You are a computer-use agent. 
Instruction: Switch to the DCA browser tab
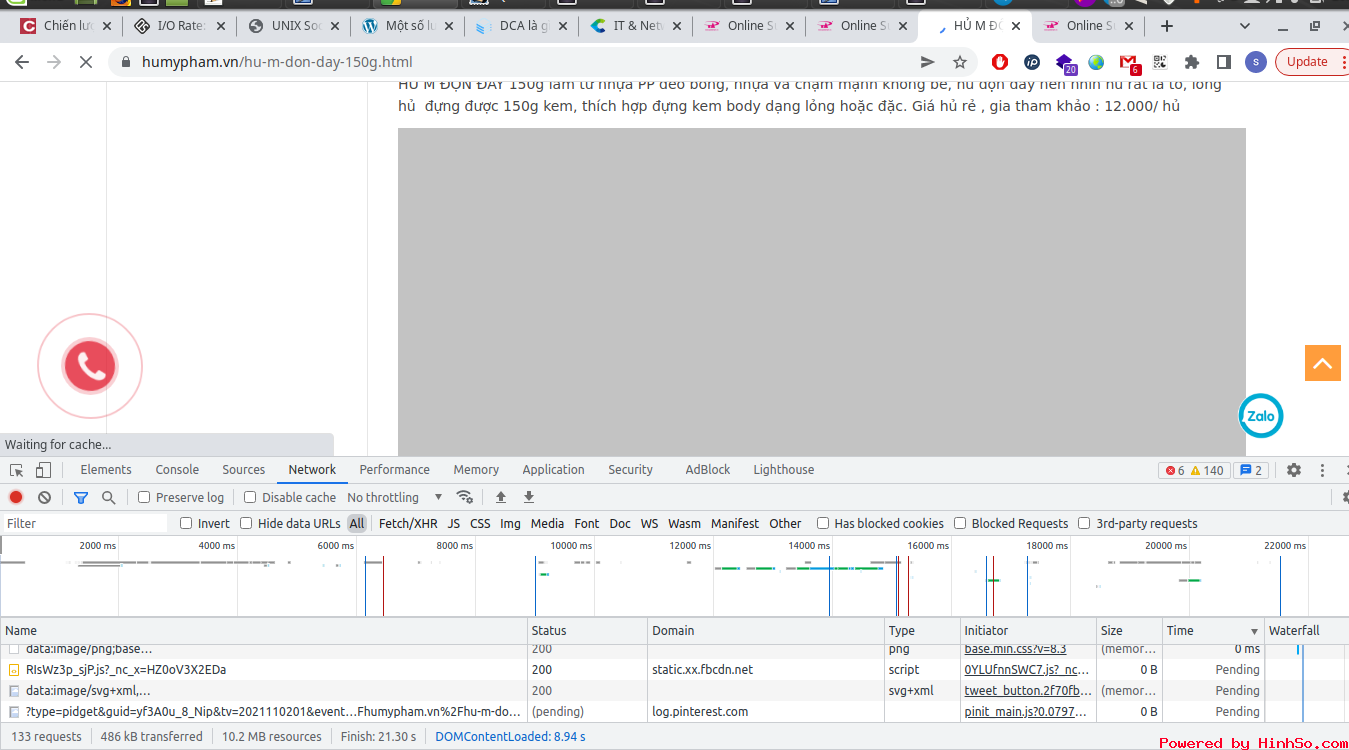pyautogui.click(x=520, y=26)
